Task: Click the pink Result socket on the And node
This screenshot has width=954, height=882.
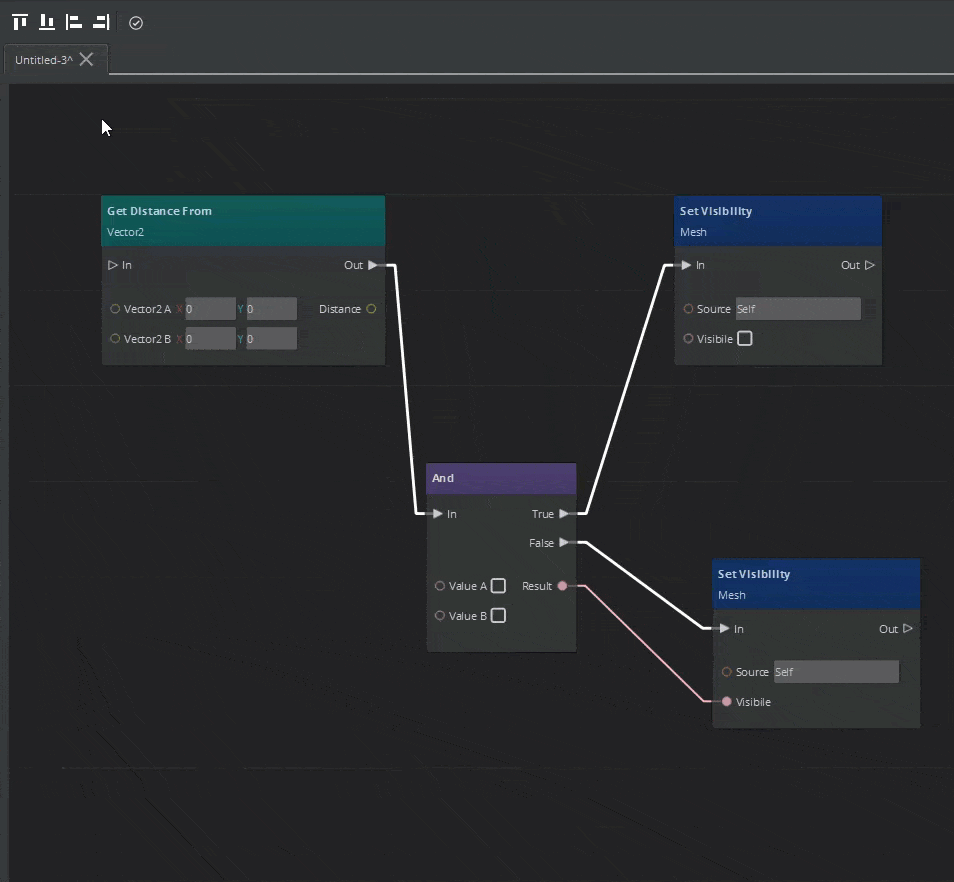Action: coord(562,586)
